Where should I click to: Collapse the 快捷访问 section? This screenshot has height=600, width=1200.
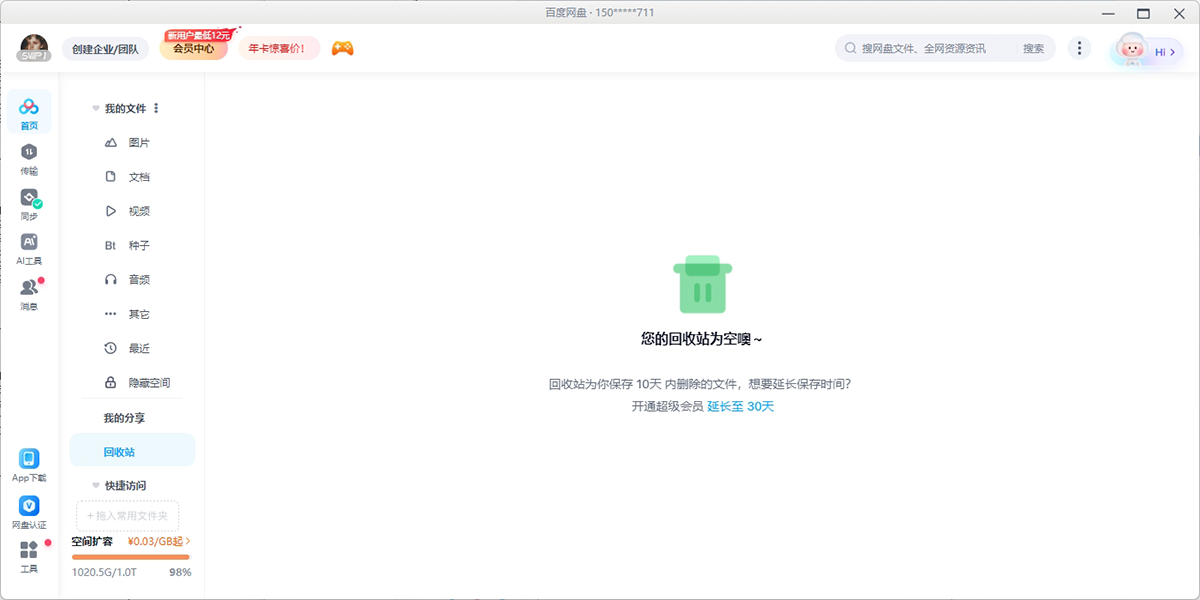coord(96,485)
